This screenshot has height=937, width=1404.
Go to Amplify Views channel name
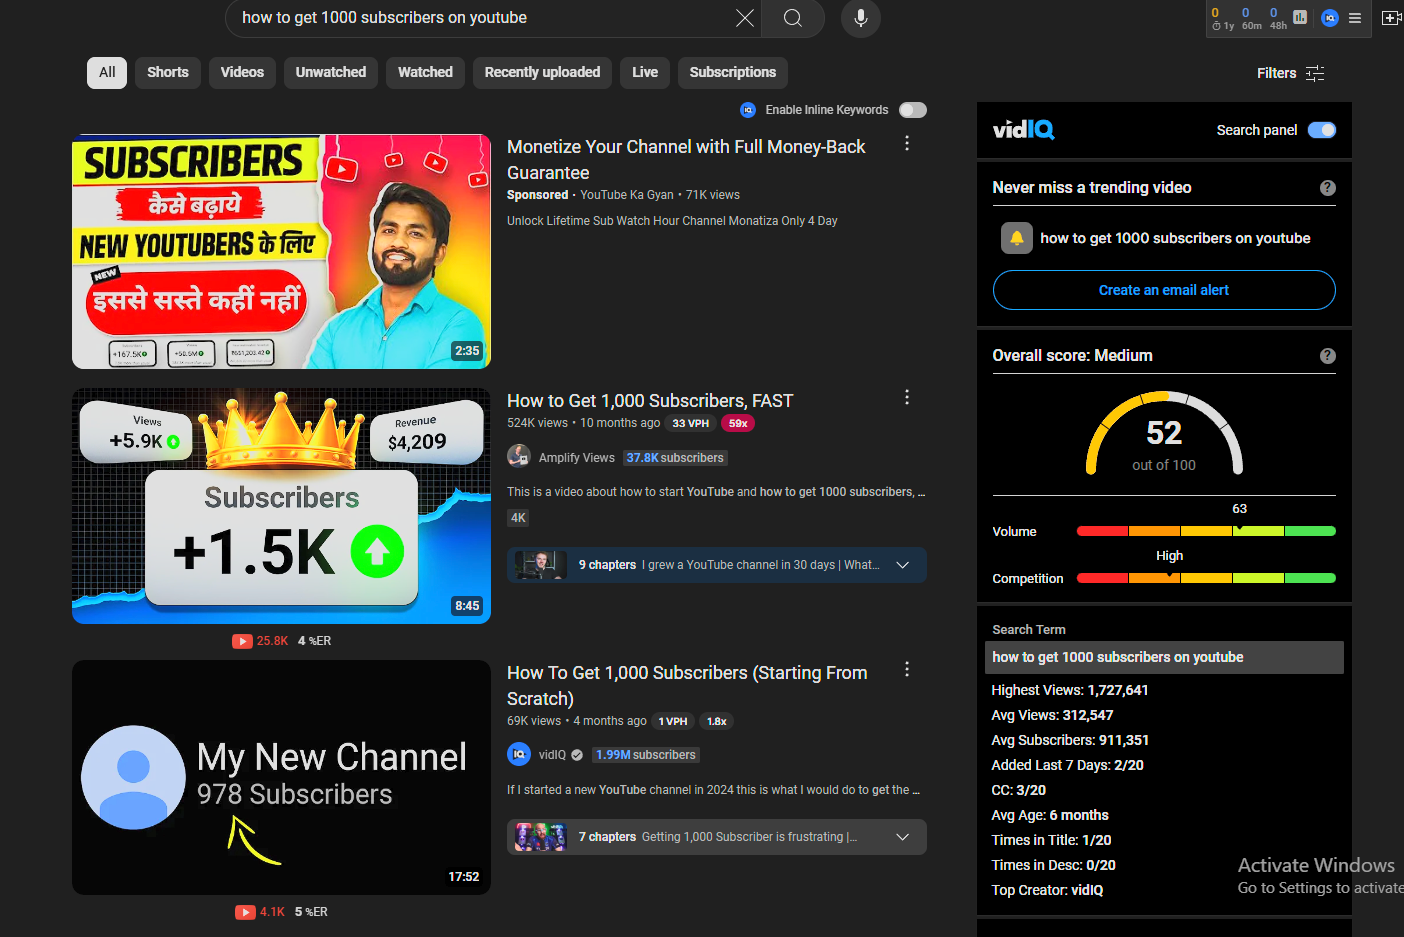tap(577, 458)
